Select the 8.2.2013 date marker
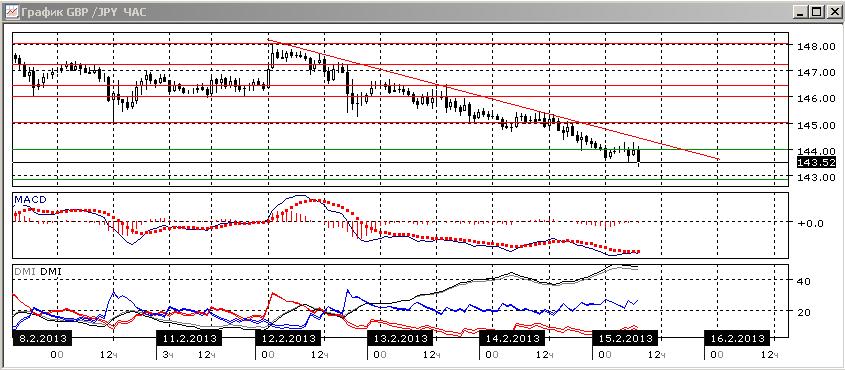This screenshot has width=845, height=370. (x=43, y=339)
